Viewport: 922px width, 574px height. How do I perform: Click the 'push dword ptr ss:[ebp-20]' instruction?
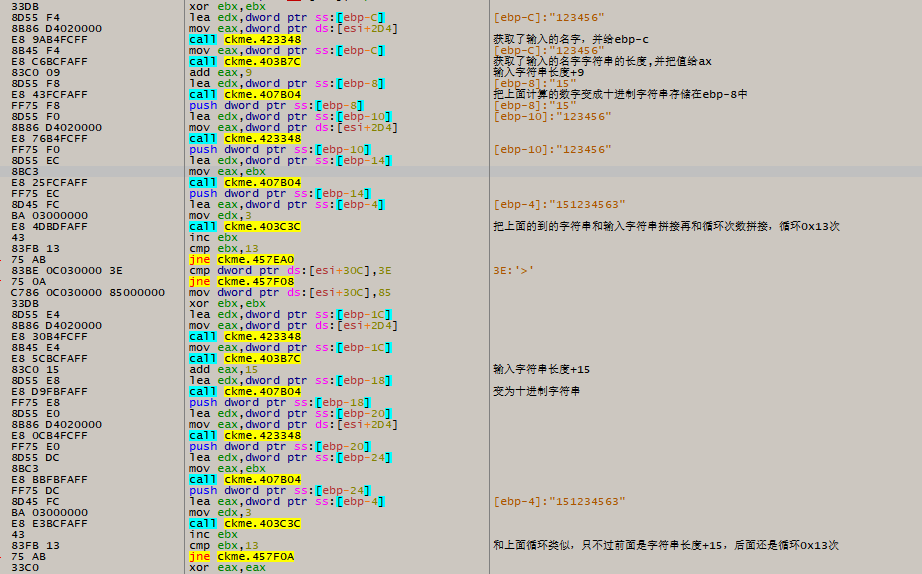[280, 446]
